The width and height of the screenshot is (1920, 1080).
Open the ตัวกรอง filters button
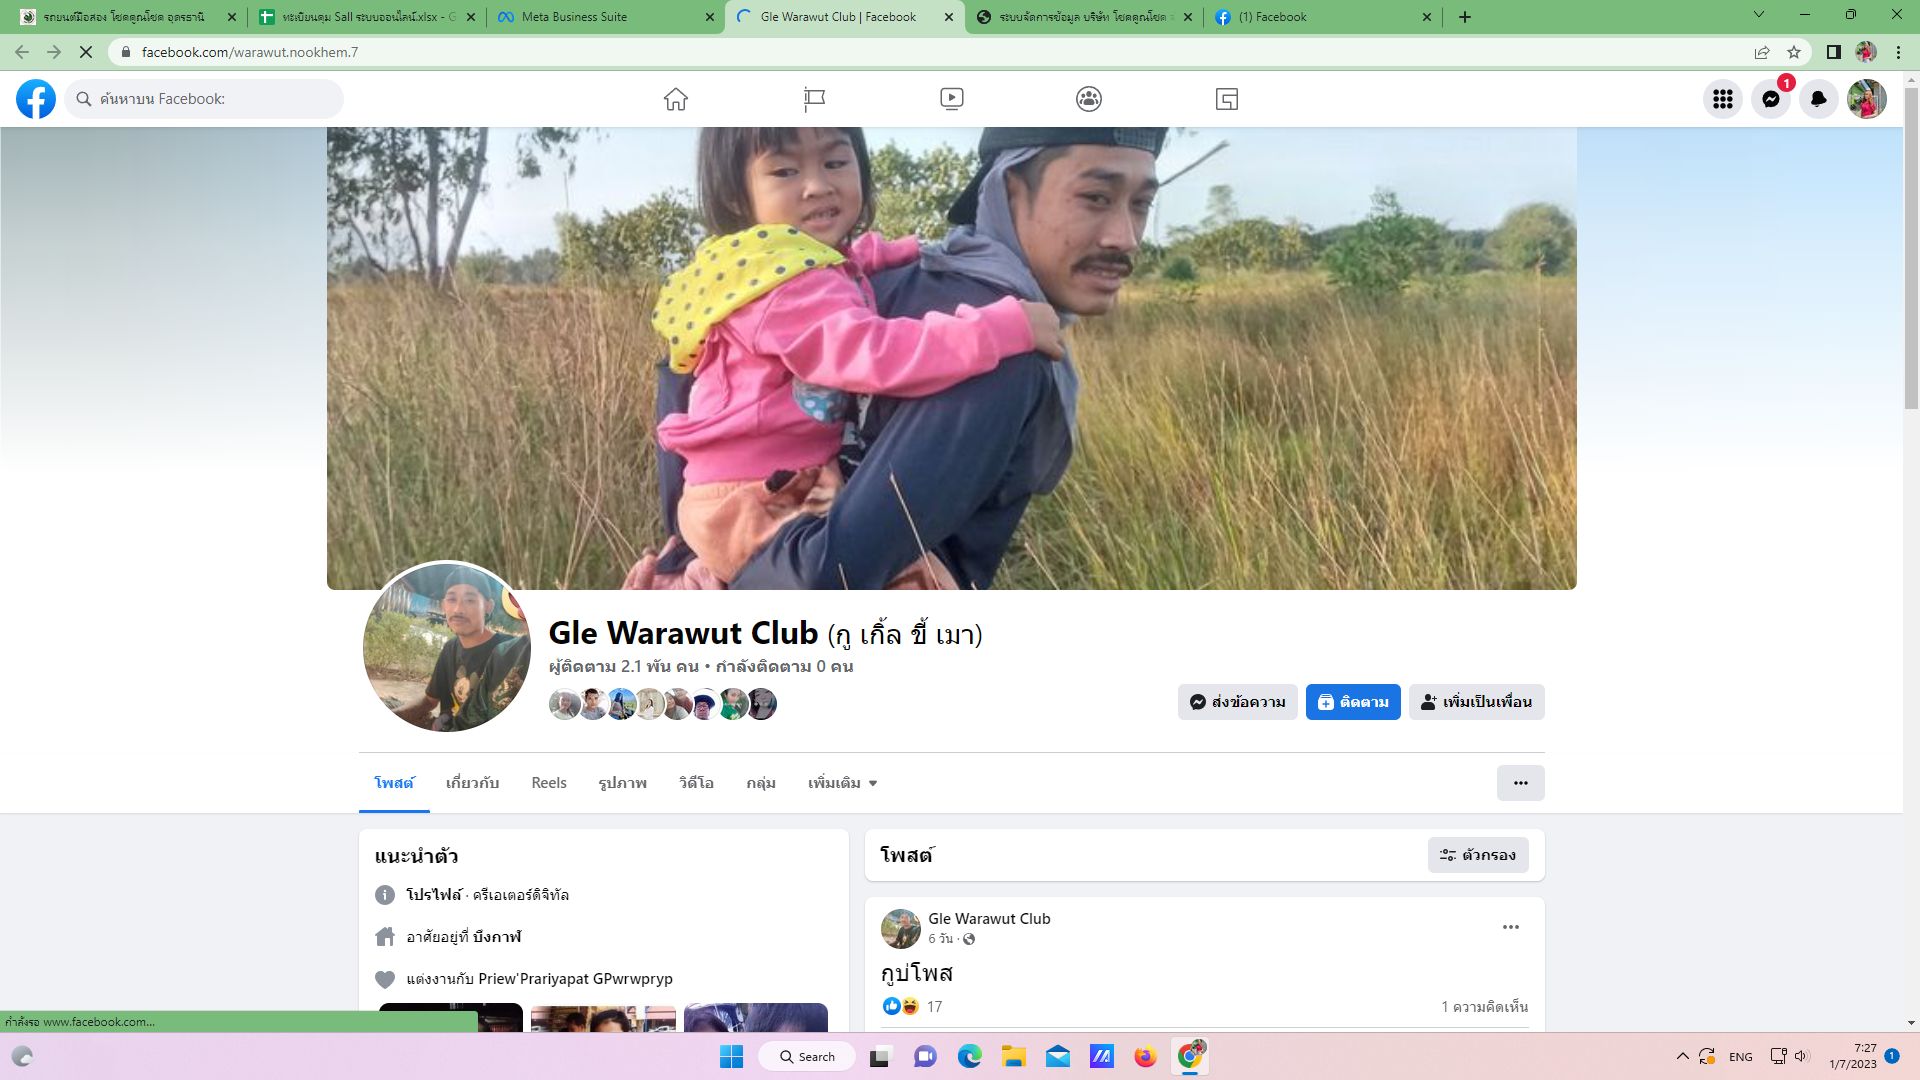[x=1477, y=855]
